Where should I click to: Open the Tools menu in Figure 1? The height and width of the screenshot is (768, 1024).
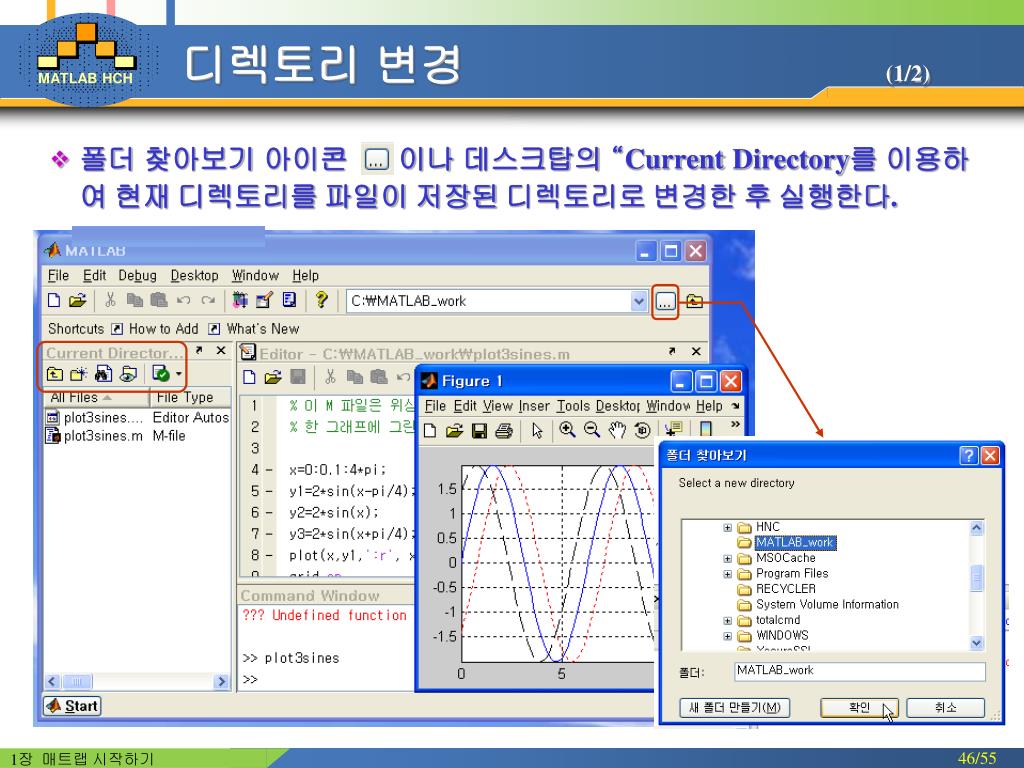pyautogui.click(x=573, y=406)
